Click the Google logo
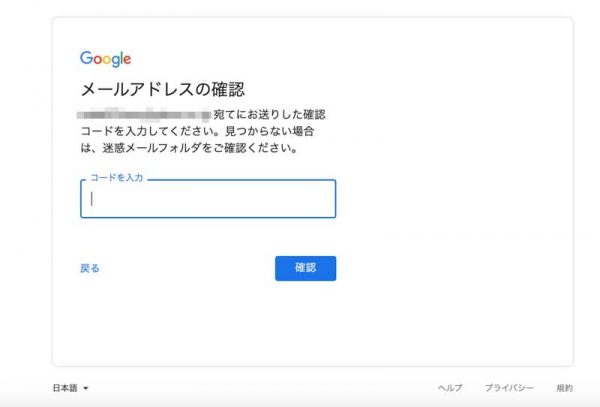 pyautogui.click(x=106, y=59)
